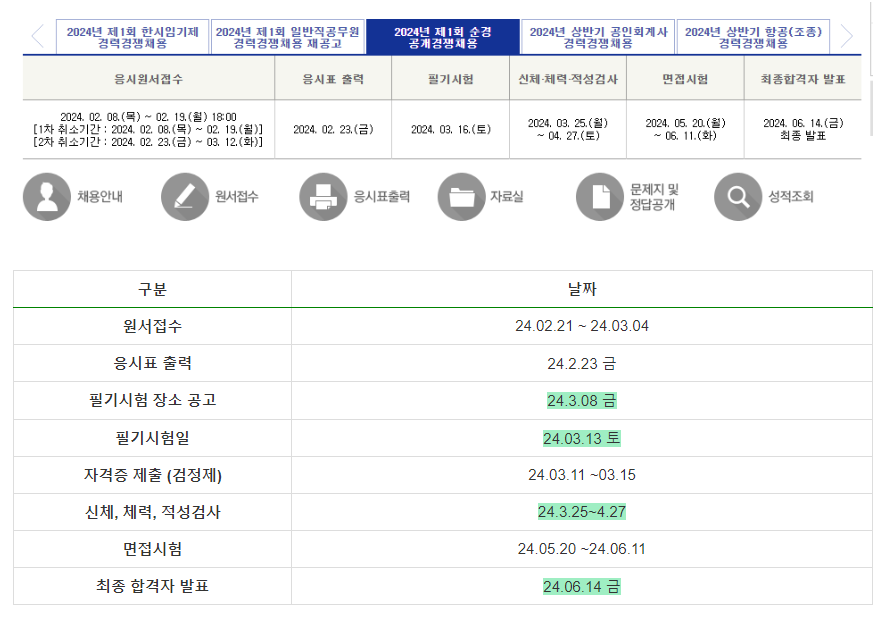The height and width of the screenshot is (628, 896).
Task: Open 2024년 상반기 공인회계사 경력경쟁채용 tab
Action: (598, 37)
